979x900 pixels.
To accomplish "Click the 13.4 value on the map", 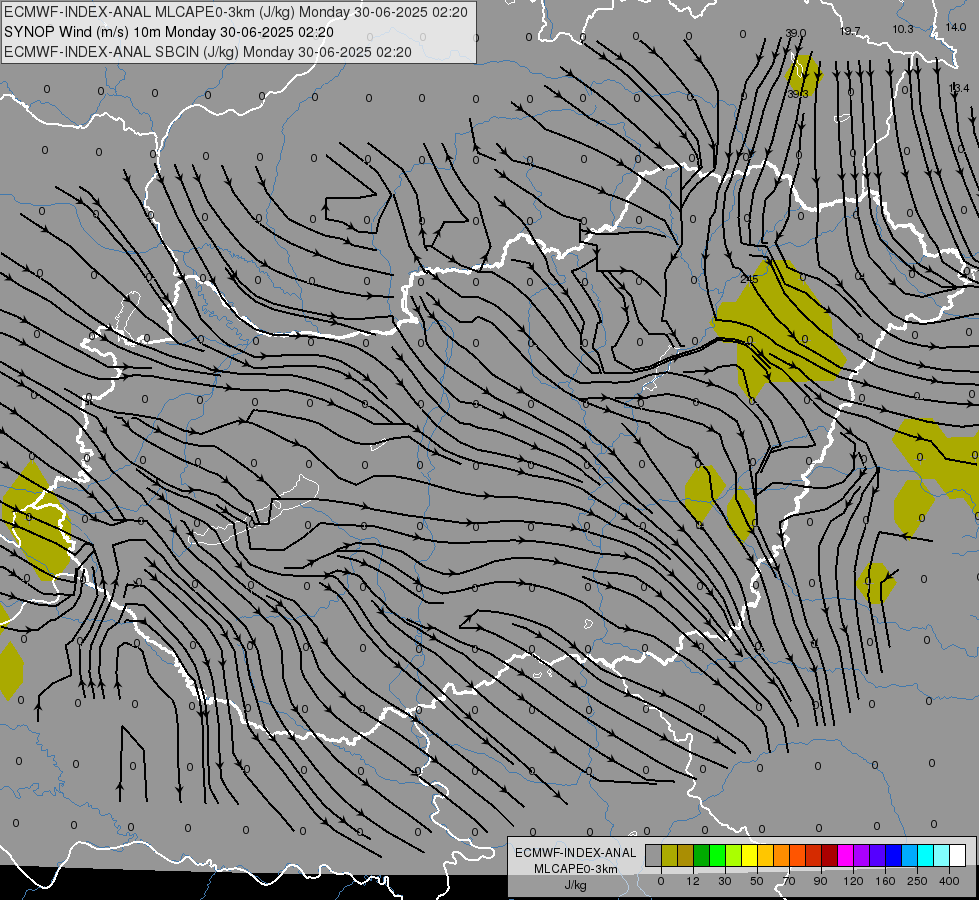I will click(x=958, y=88).
